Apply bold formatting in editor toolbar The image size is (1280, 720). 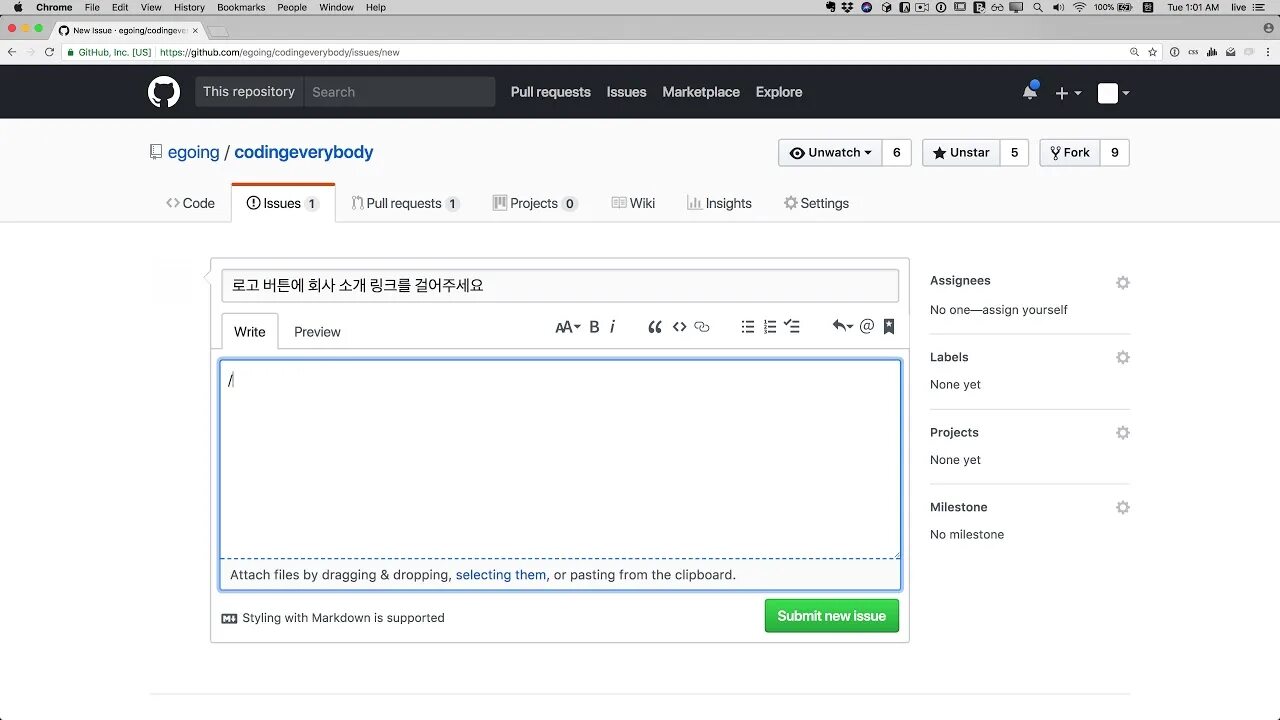pyautogui.click(x=594, y=327)
